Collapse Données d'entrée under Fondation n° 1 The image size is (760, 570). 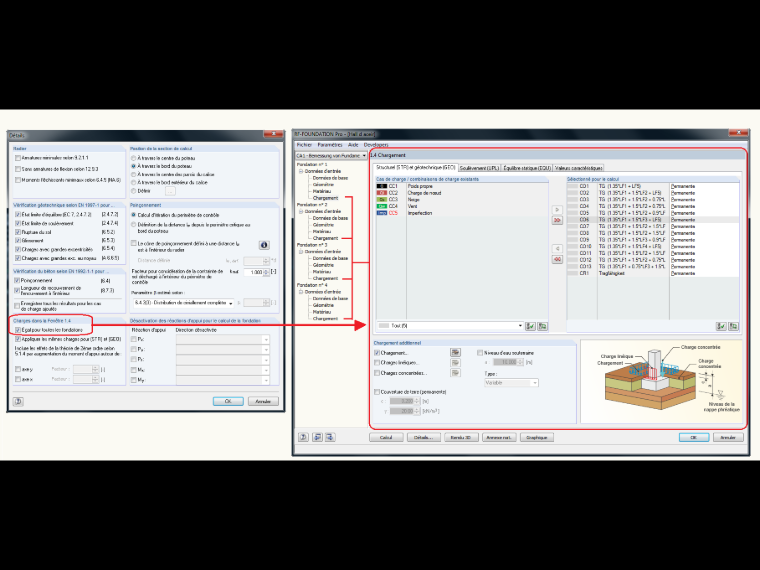(x=301, y=172)
